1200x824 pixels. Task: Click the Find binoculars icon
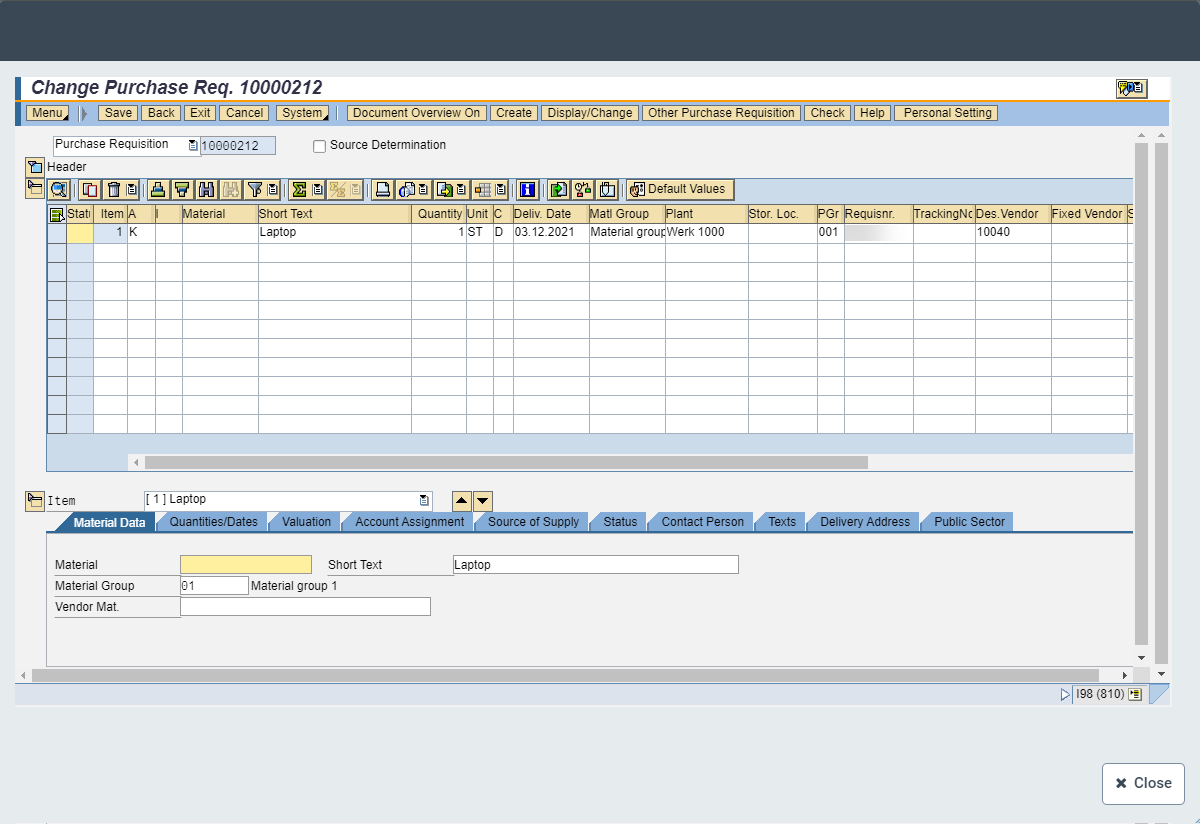coord(207,189)
